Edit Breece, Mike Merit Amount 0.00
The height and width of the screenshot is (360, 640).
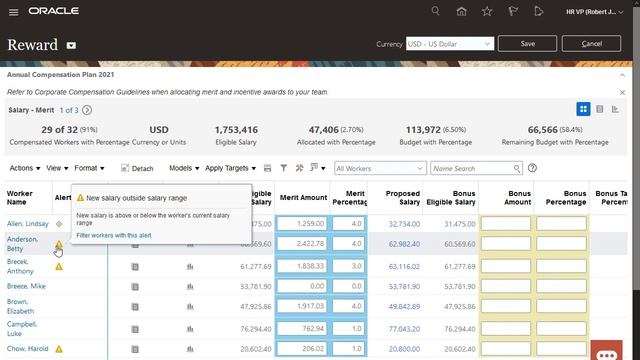tap(302, 286)
